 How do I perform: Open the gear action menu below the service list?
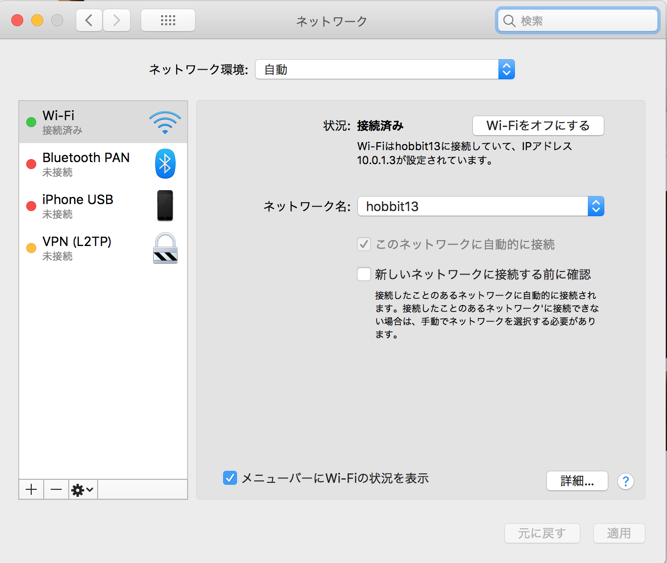83,489
